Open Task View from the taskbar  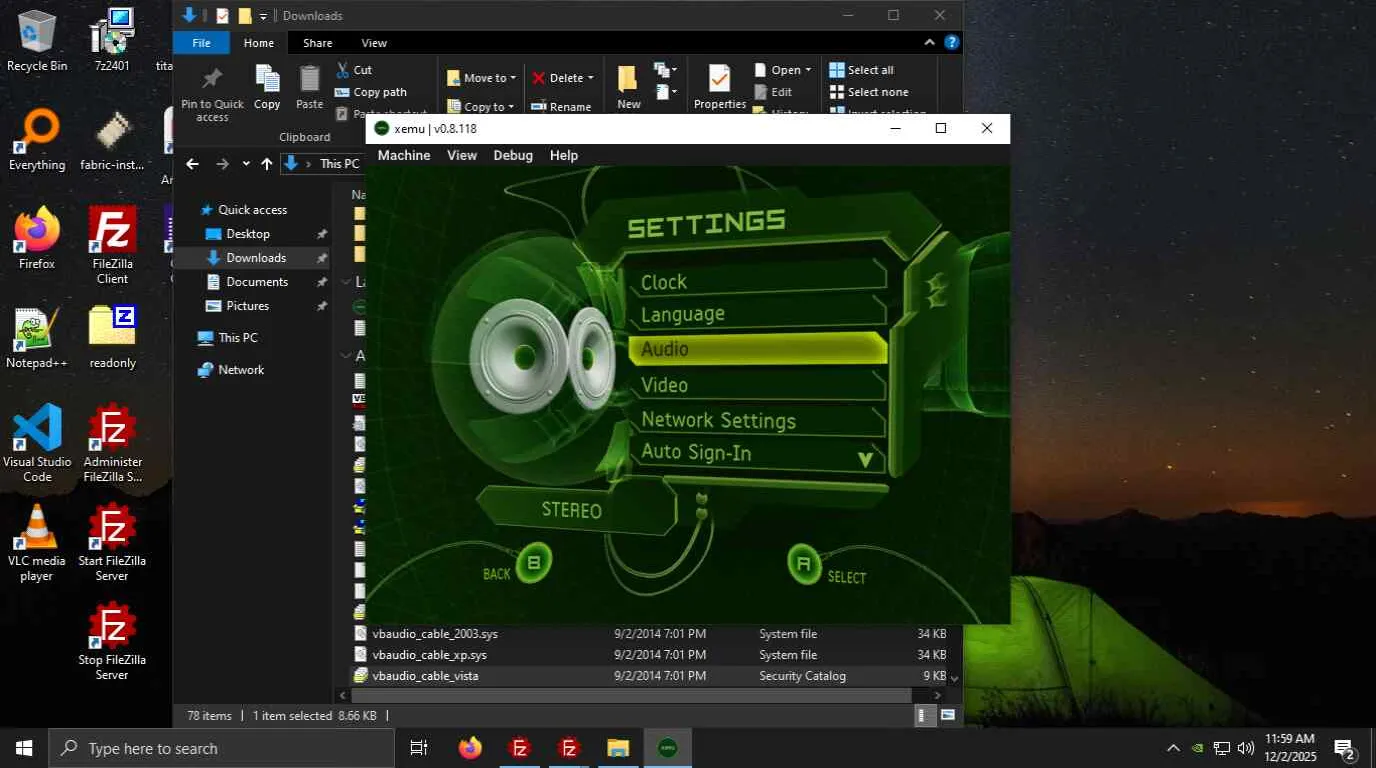tap(419, 748)
